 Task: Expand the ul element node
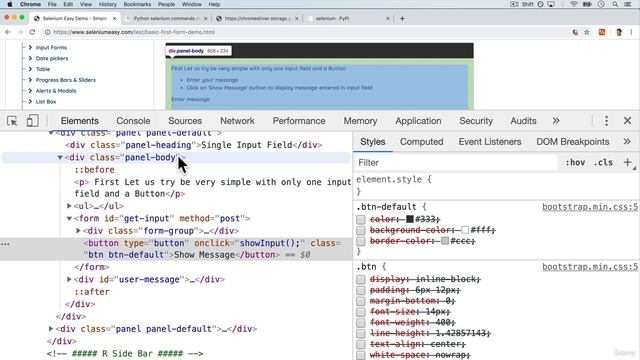[x=69, y=206]
